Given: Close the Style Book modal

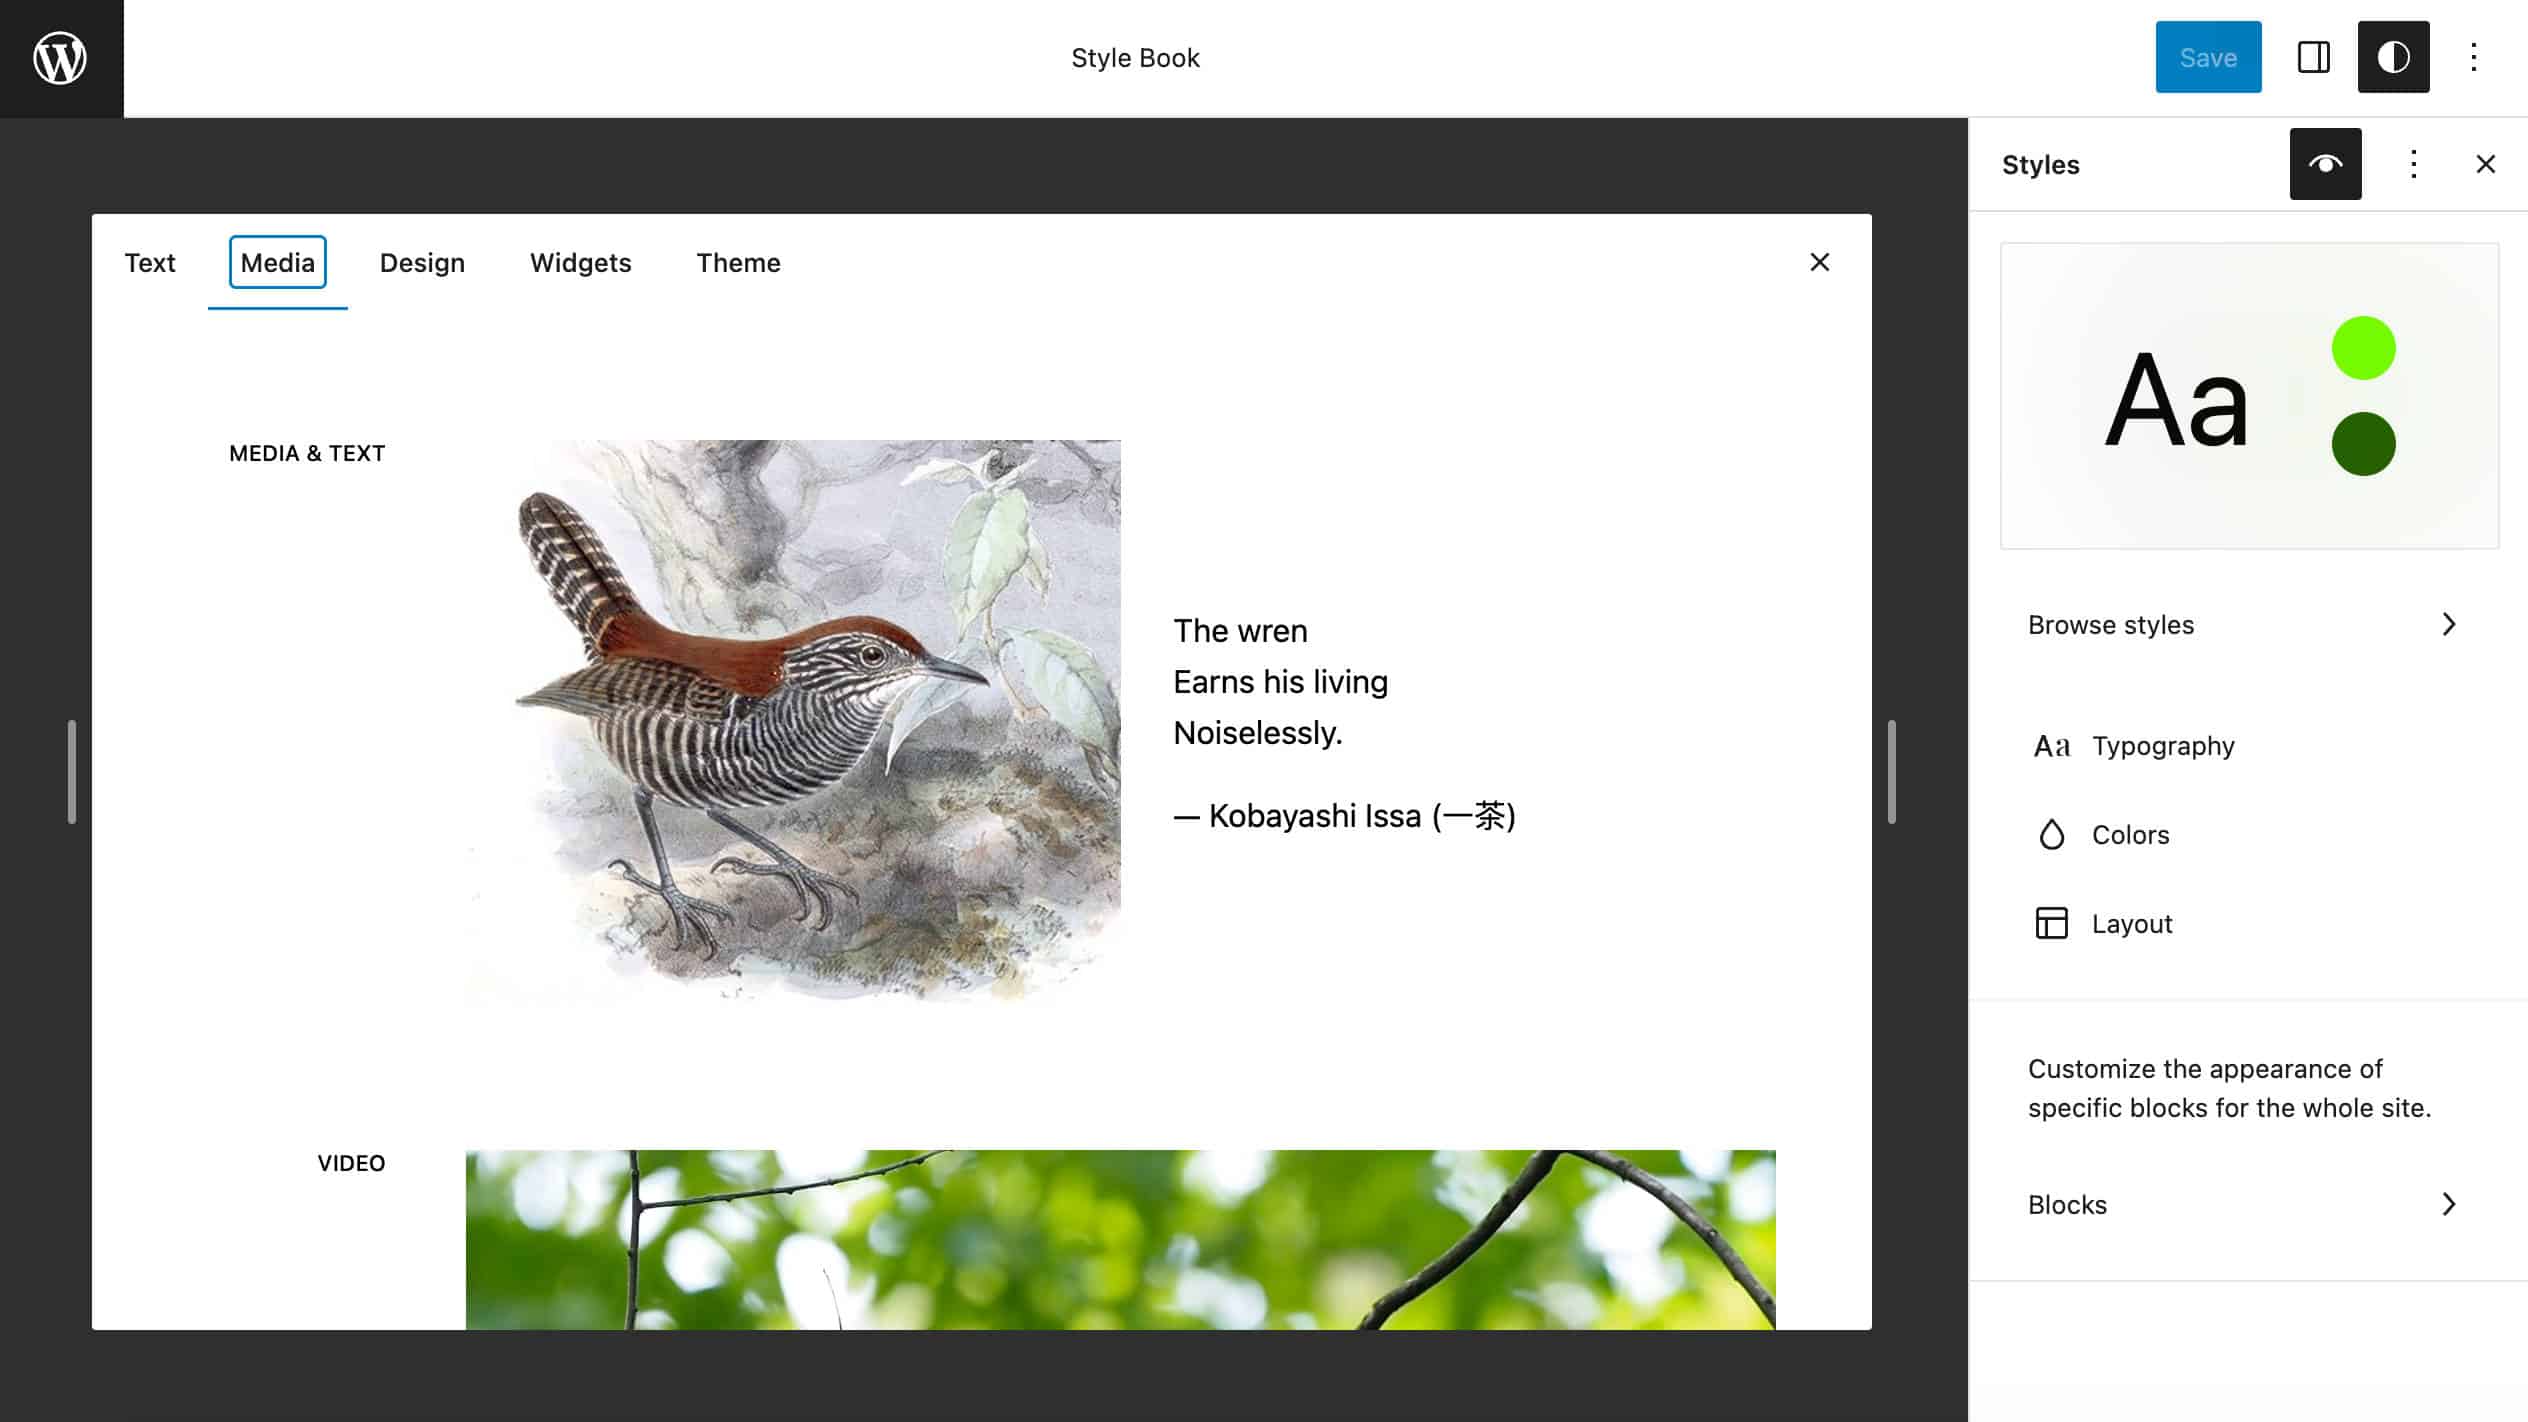Looking at the screenshot, I should coord(1818,262).
